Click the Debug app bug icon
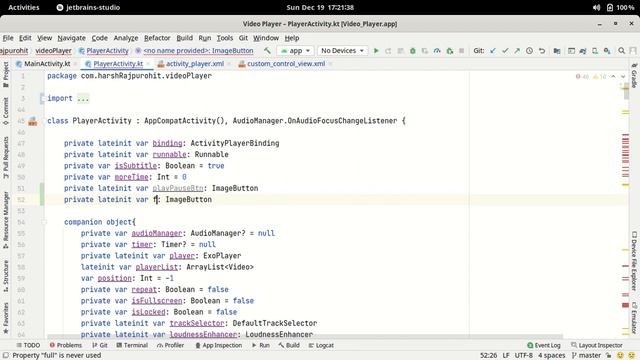 click(413, 51)
